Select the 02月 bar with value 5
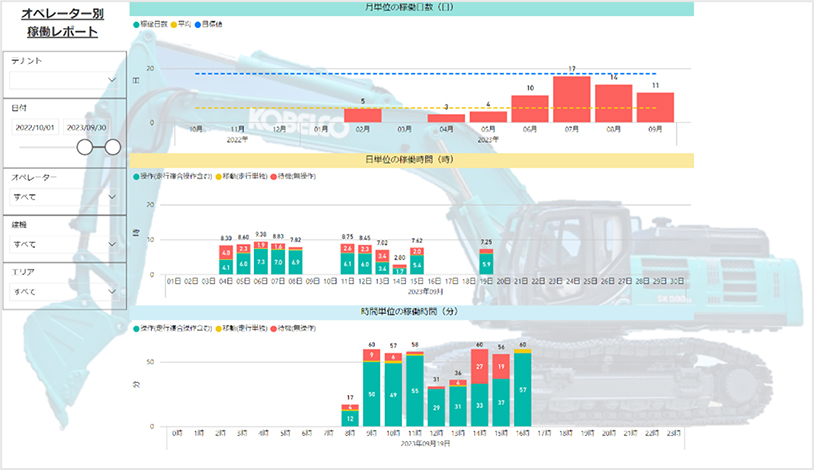 [x=363, y=115]
